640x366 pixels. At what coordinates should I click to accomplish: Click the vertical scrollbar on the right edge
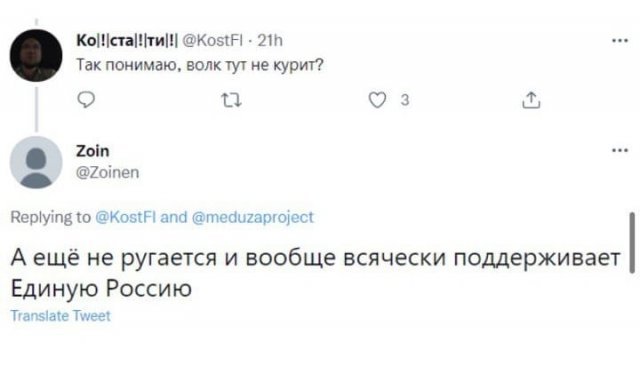[x=632, y=242]
